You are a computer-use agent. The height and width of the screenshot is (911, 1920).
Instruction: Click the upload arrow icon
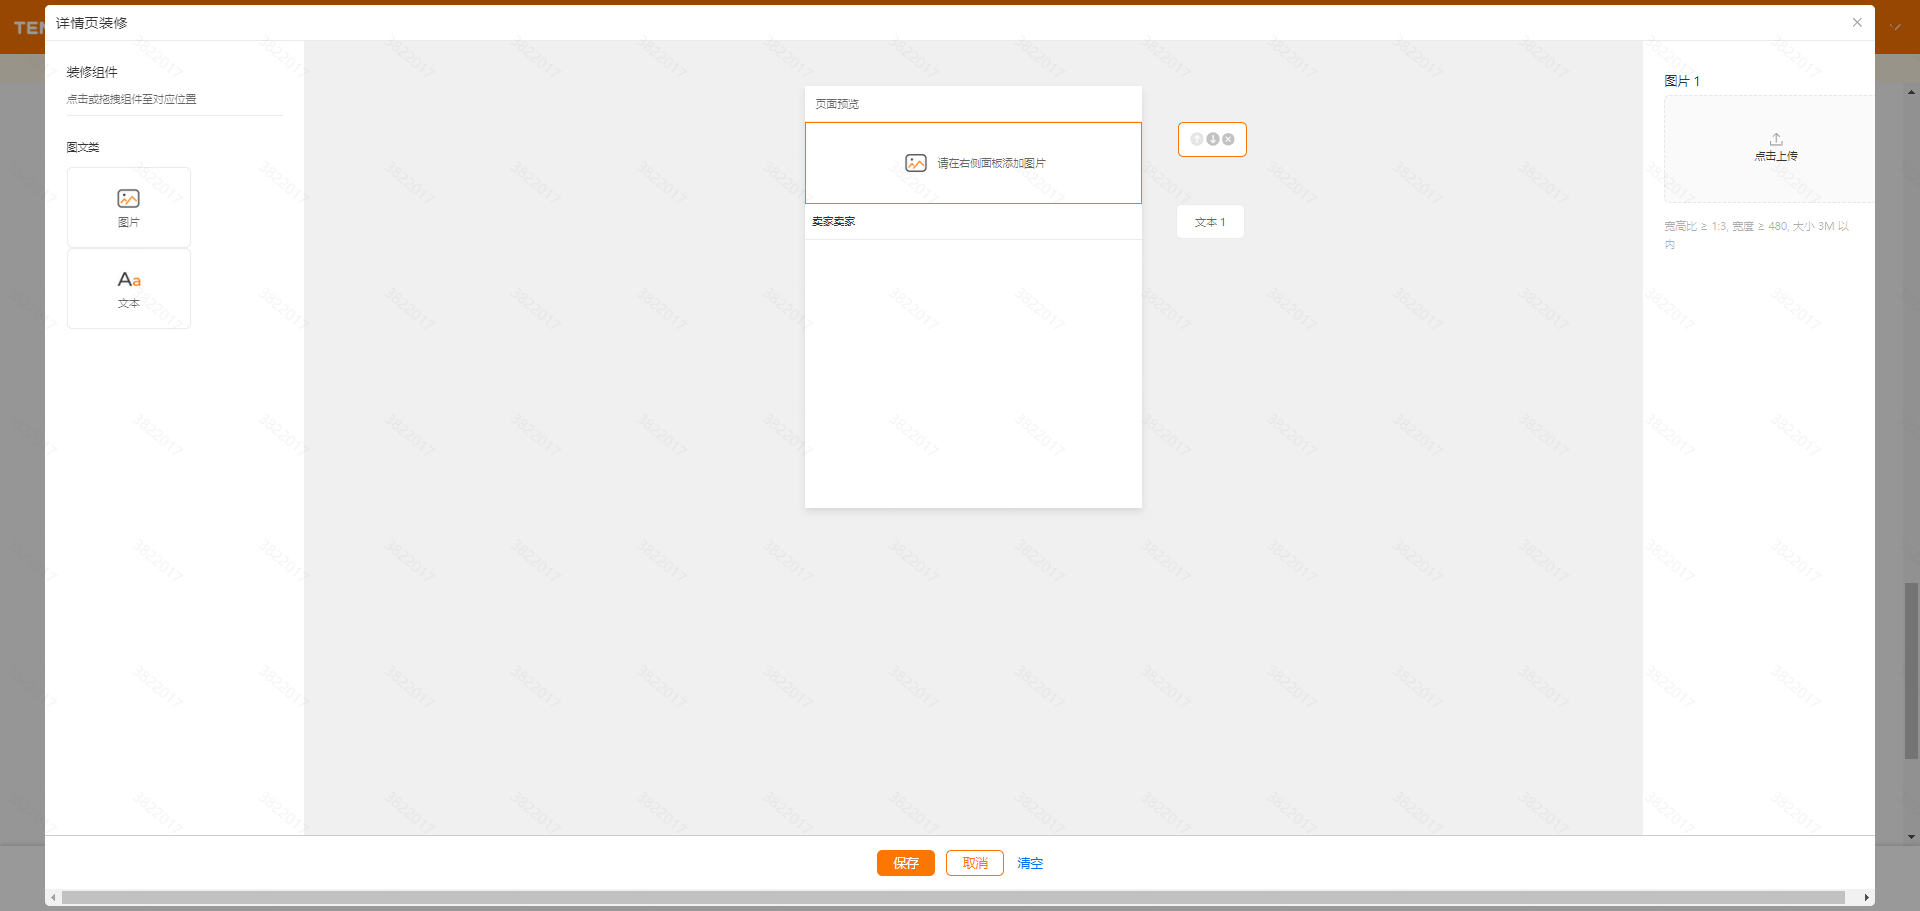[1776, 139]
